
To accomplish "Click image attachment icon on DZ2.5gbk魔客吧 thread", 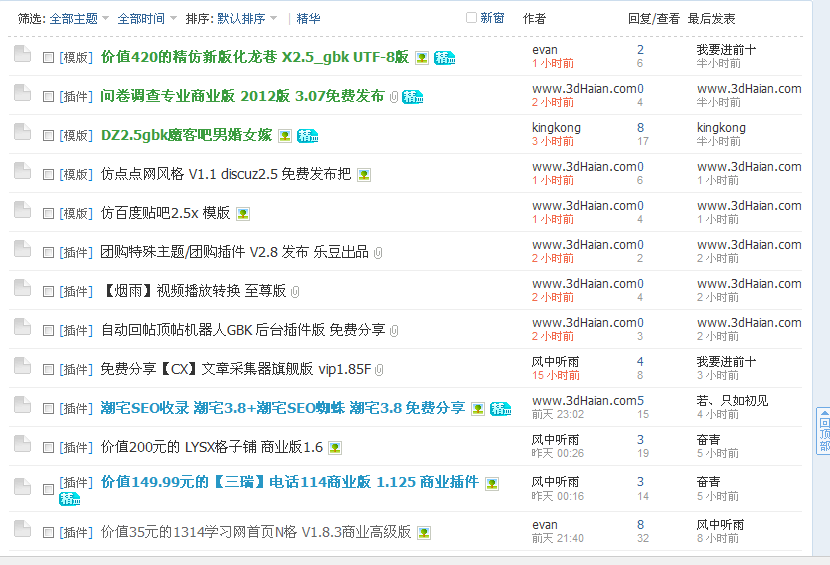I will coord(285,136).
